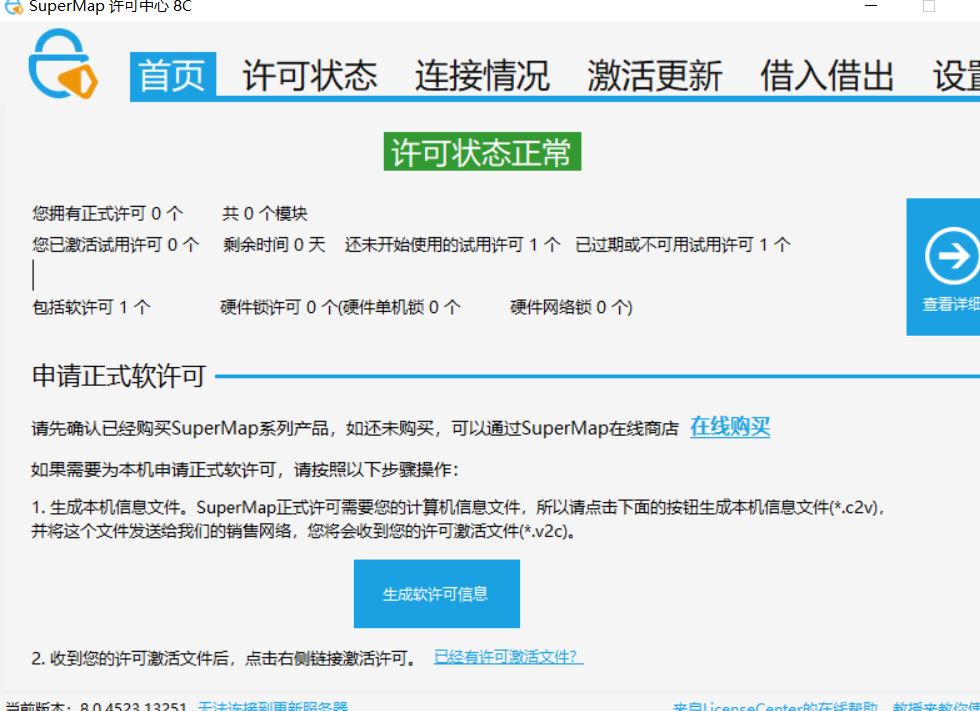Click the 包括软许可 1 个 text
Viewport: 980px width, 711px height.
92,307
